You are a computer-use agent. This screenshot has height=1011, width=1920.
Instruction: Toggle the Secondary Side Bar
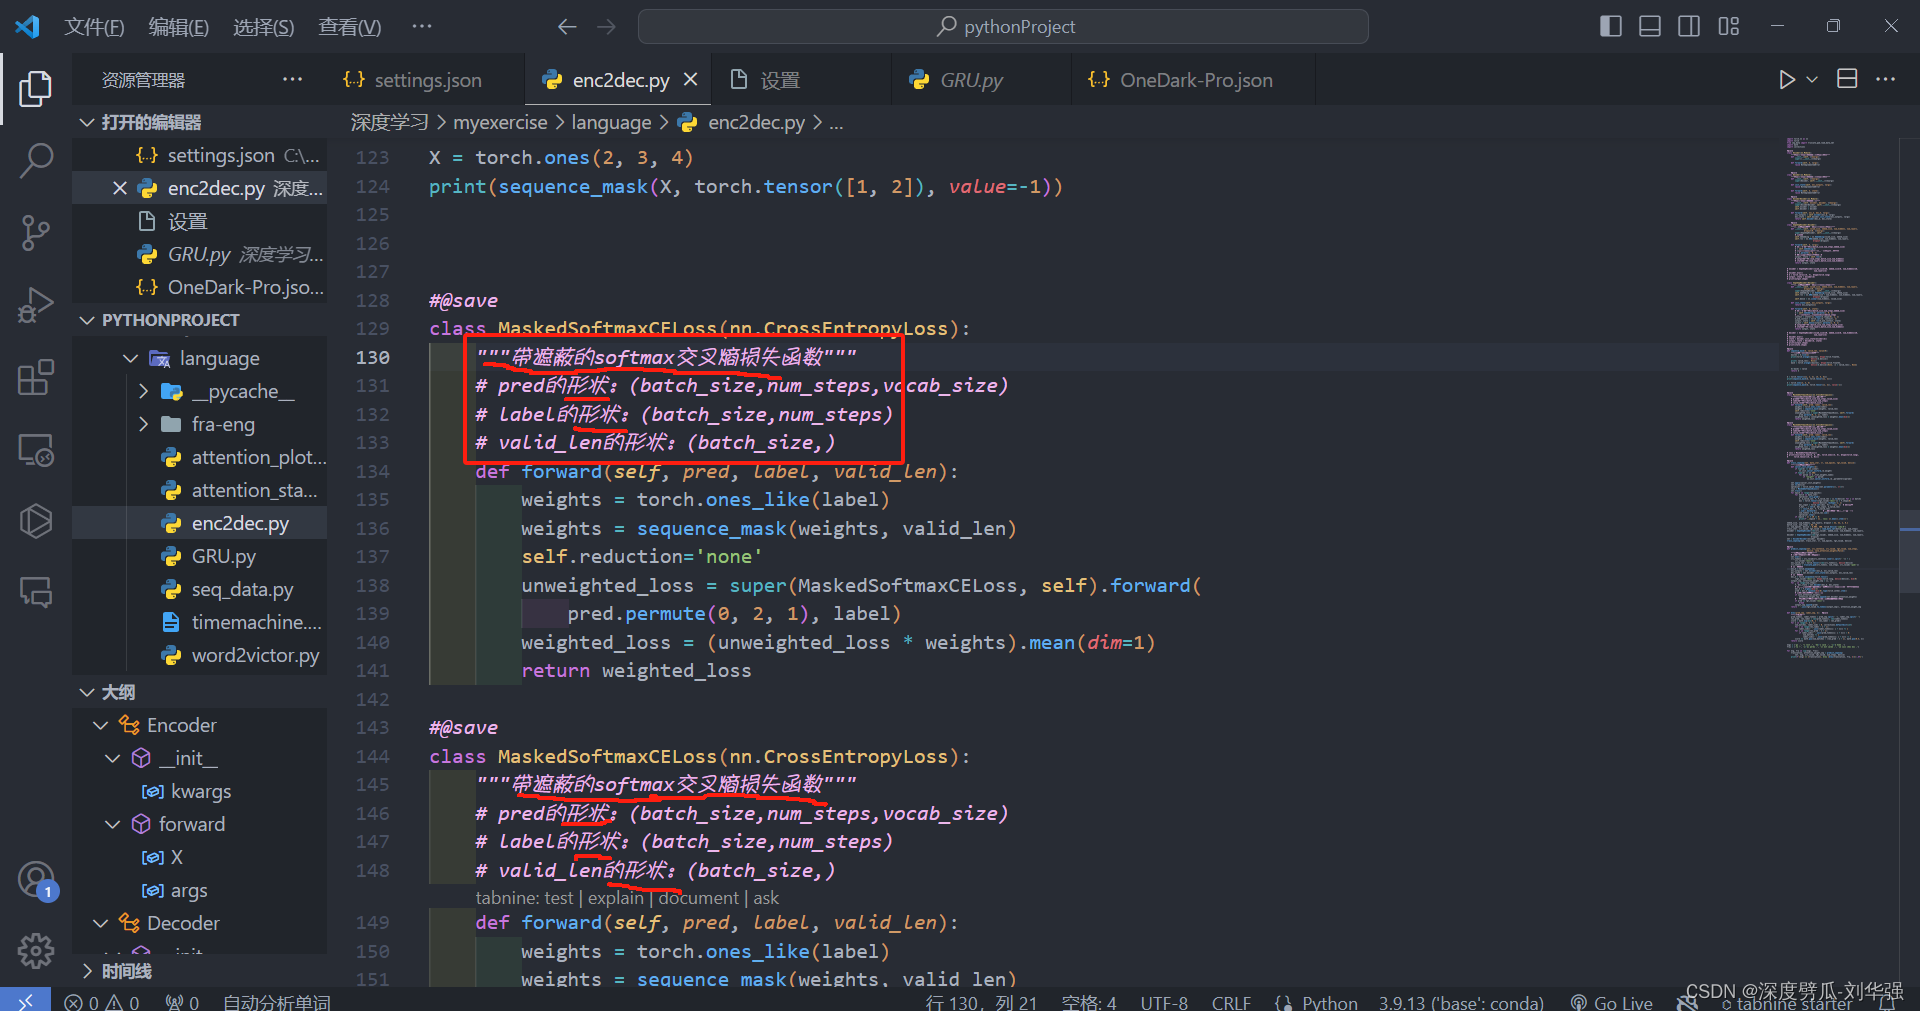[x=1688, y=26]
